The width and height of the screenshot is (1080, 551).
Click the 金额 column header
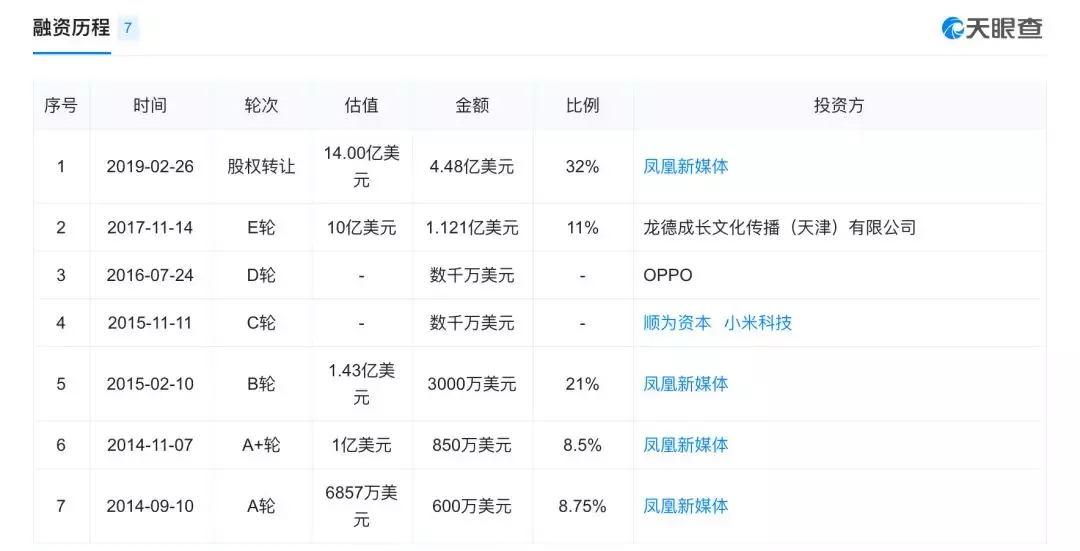(x=472, y=105)
